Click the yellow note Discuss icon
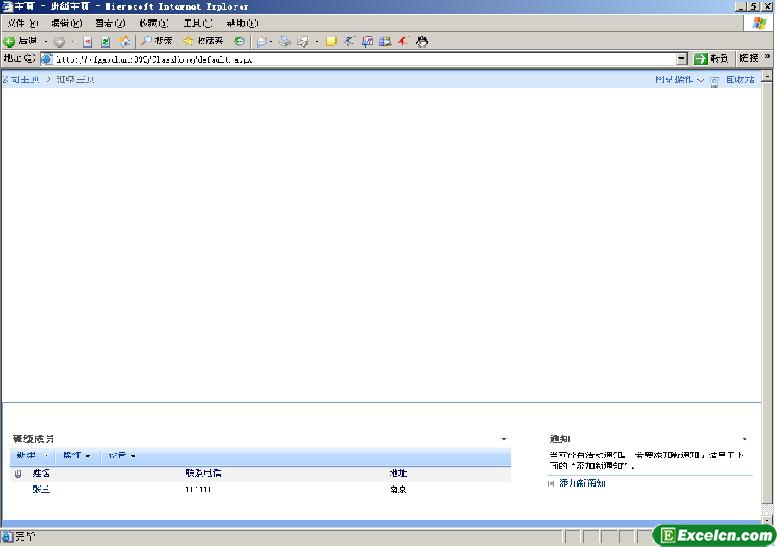 [331, 42]
